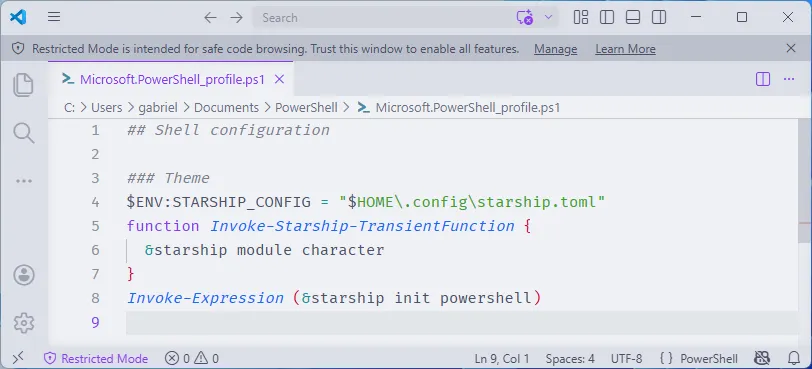
Task: Toggle the bottom panel
Action: 633,18
